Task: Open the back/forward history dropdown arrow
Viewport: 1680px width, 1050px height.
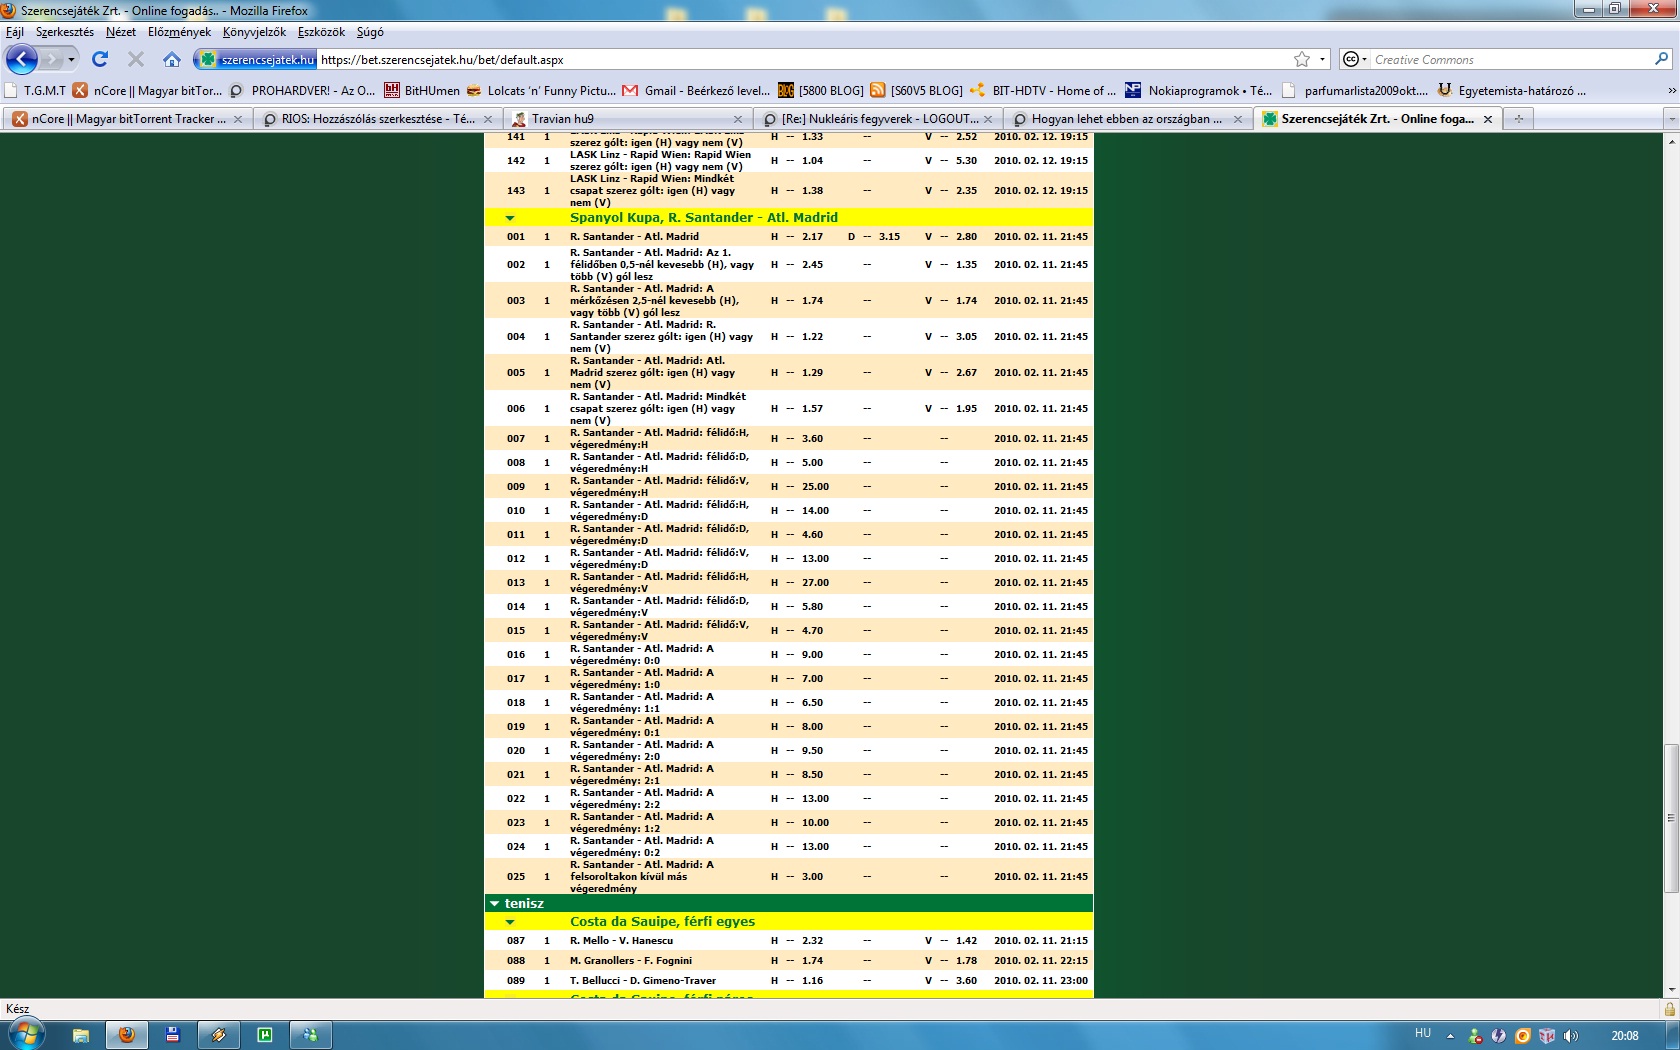Action: click(x=71, y=59)
